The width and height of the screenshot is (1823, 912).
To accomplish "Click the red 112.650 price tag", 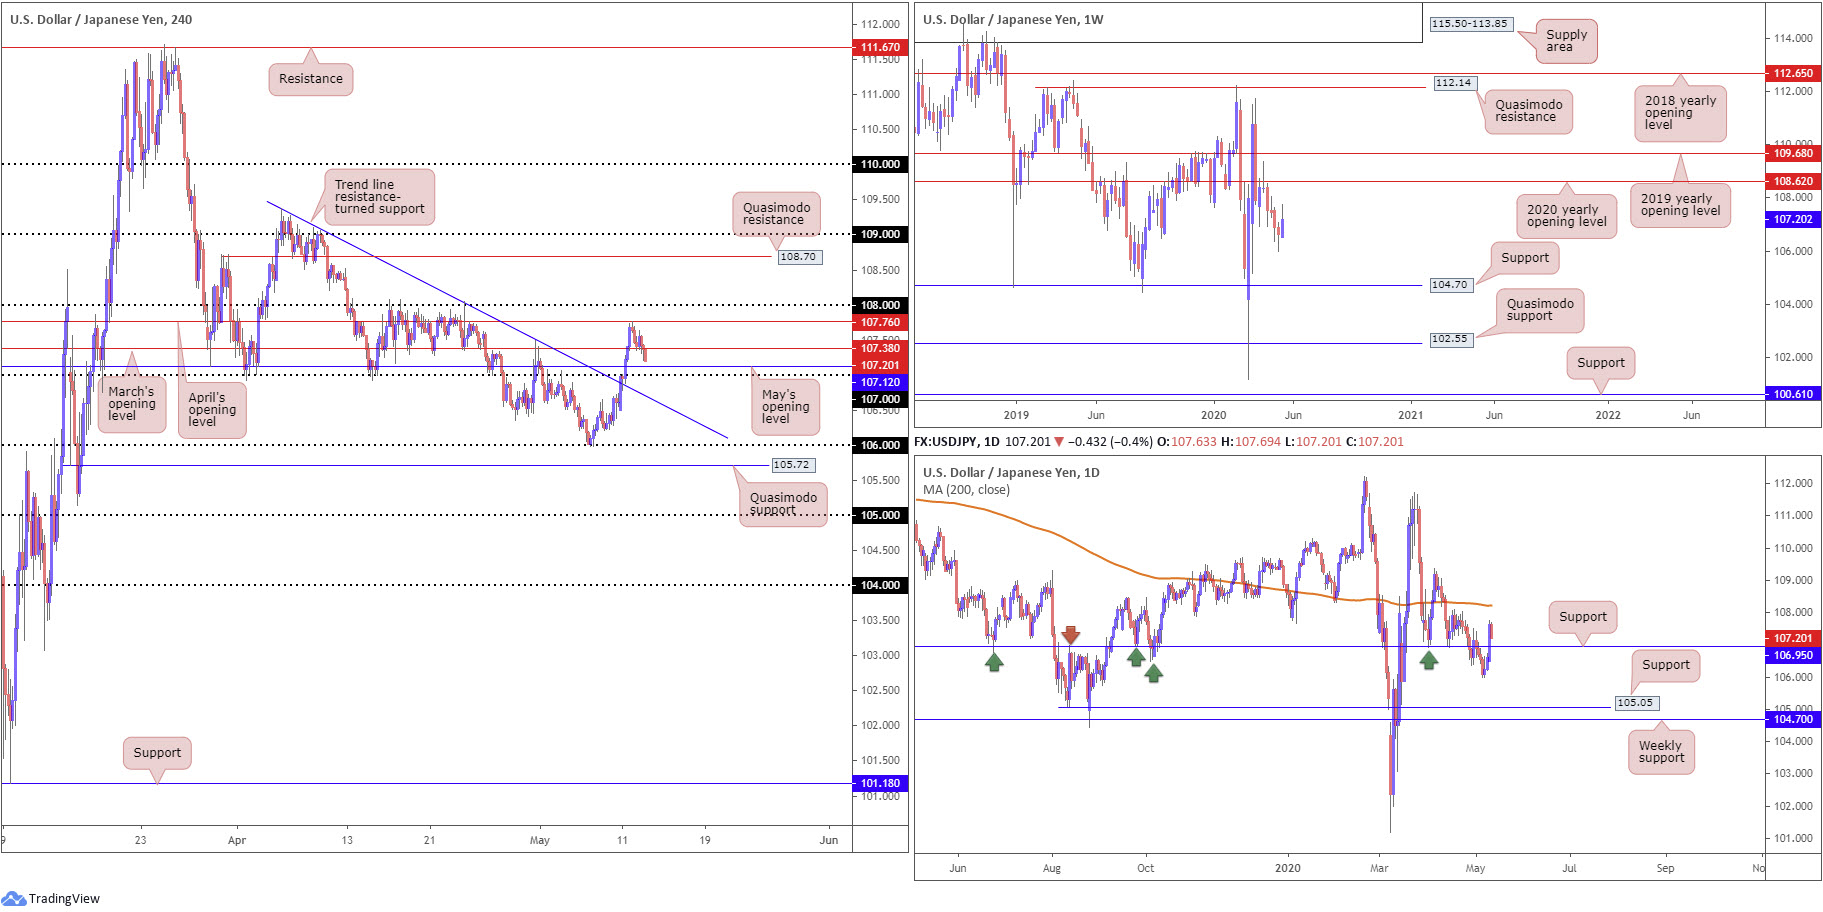I will [1793, 73].
